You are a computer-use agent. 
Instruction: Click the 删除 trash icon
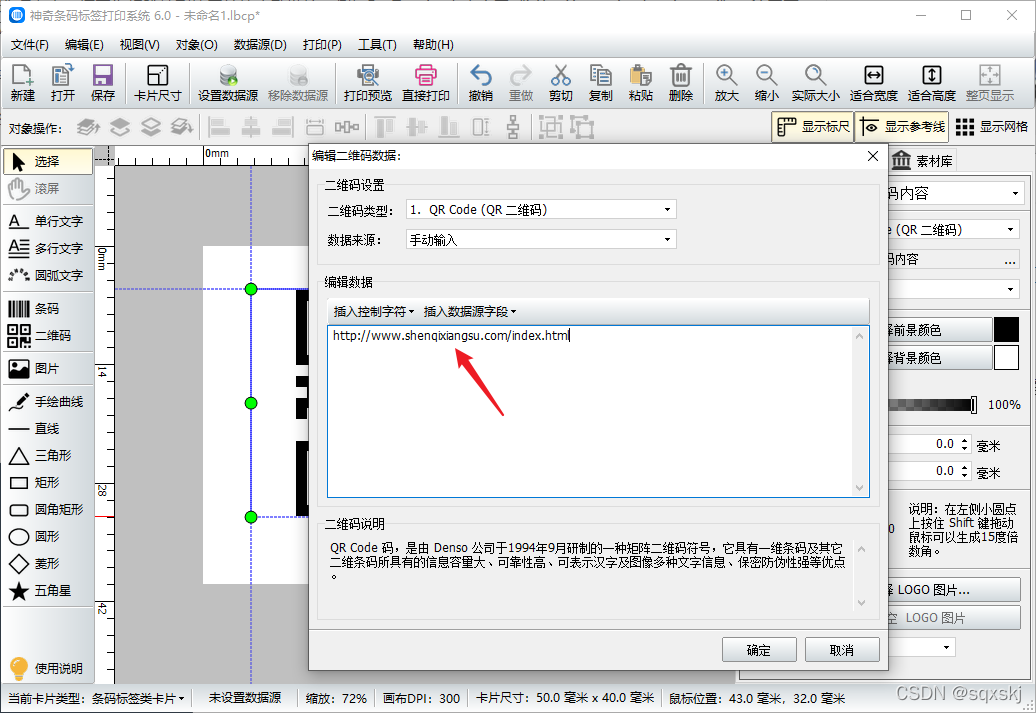(x=681, y=83)
